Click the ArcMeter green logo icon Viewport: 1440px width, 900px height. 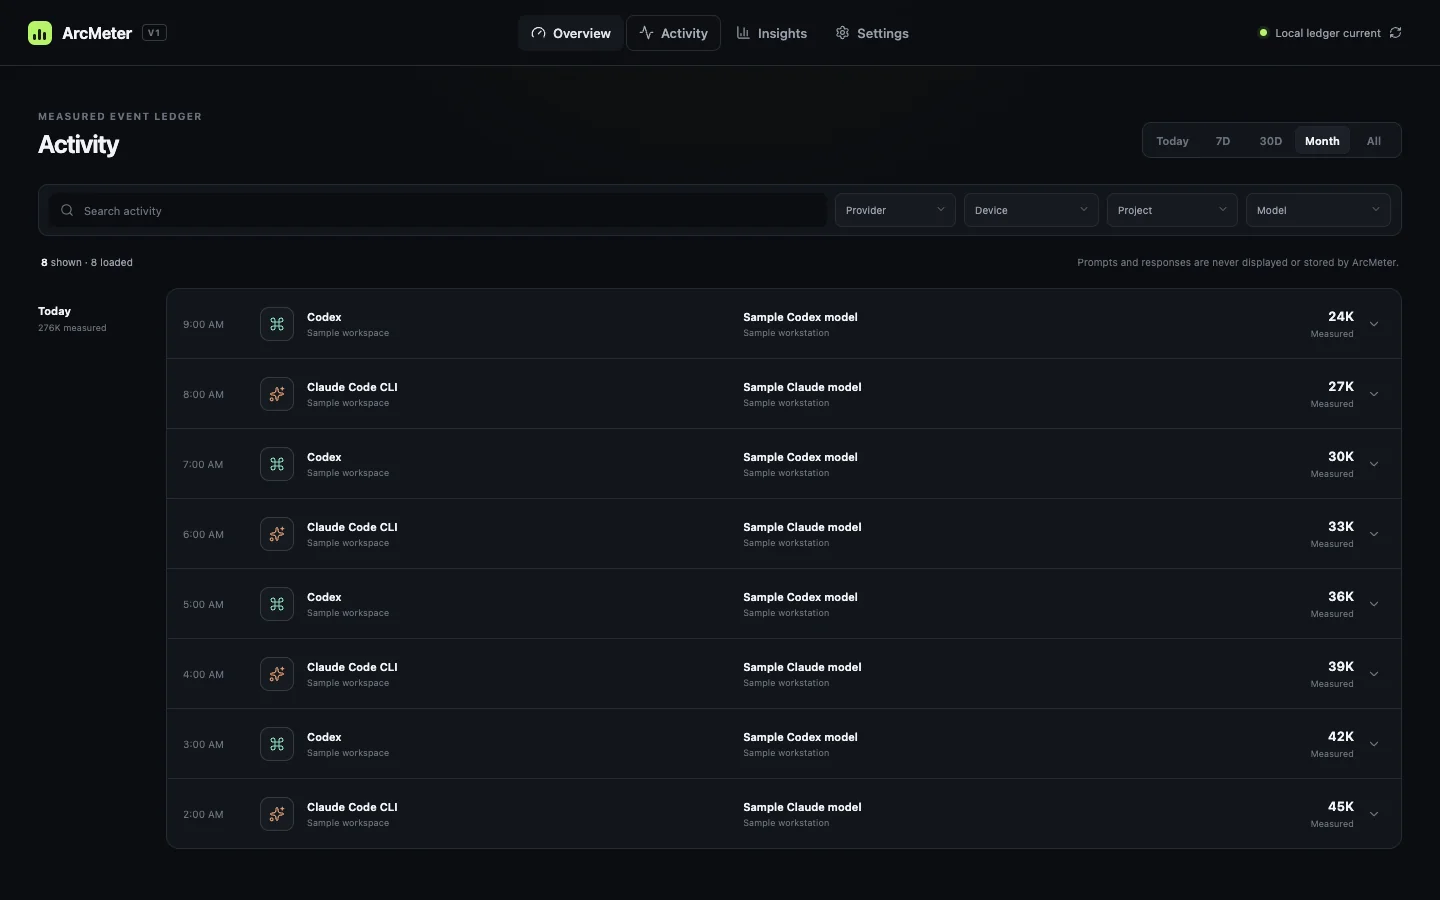[x=40, y=33]
